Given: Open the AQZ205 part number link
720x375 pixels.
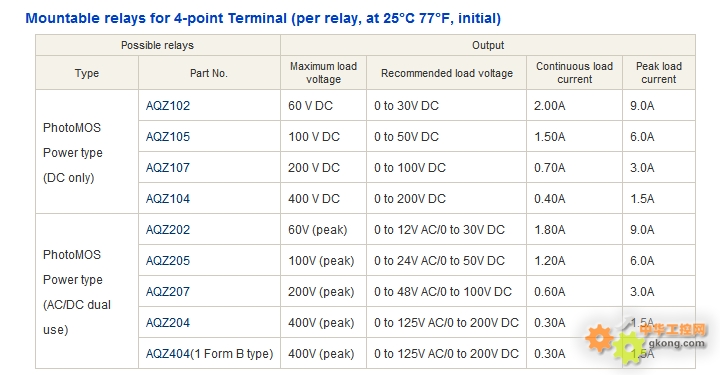Looking at the screenshot, I should (168, 261).
